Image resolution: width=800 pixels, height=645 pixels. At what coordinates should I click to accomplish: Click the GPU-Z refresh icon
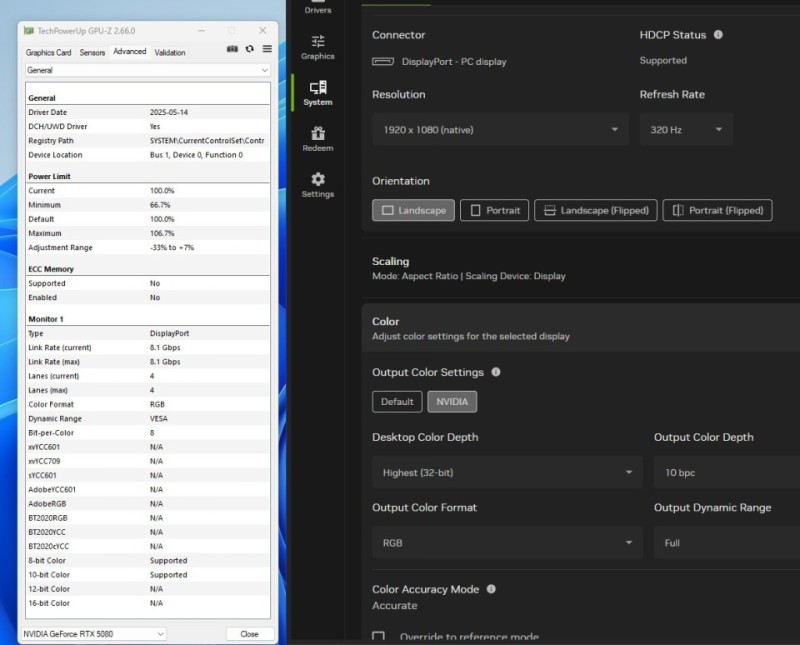click(249, 49)
